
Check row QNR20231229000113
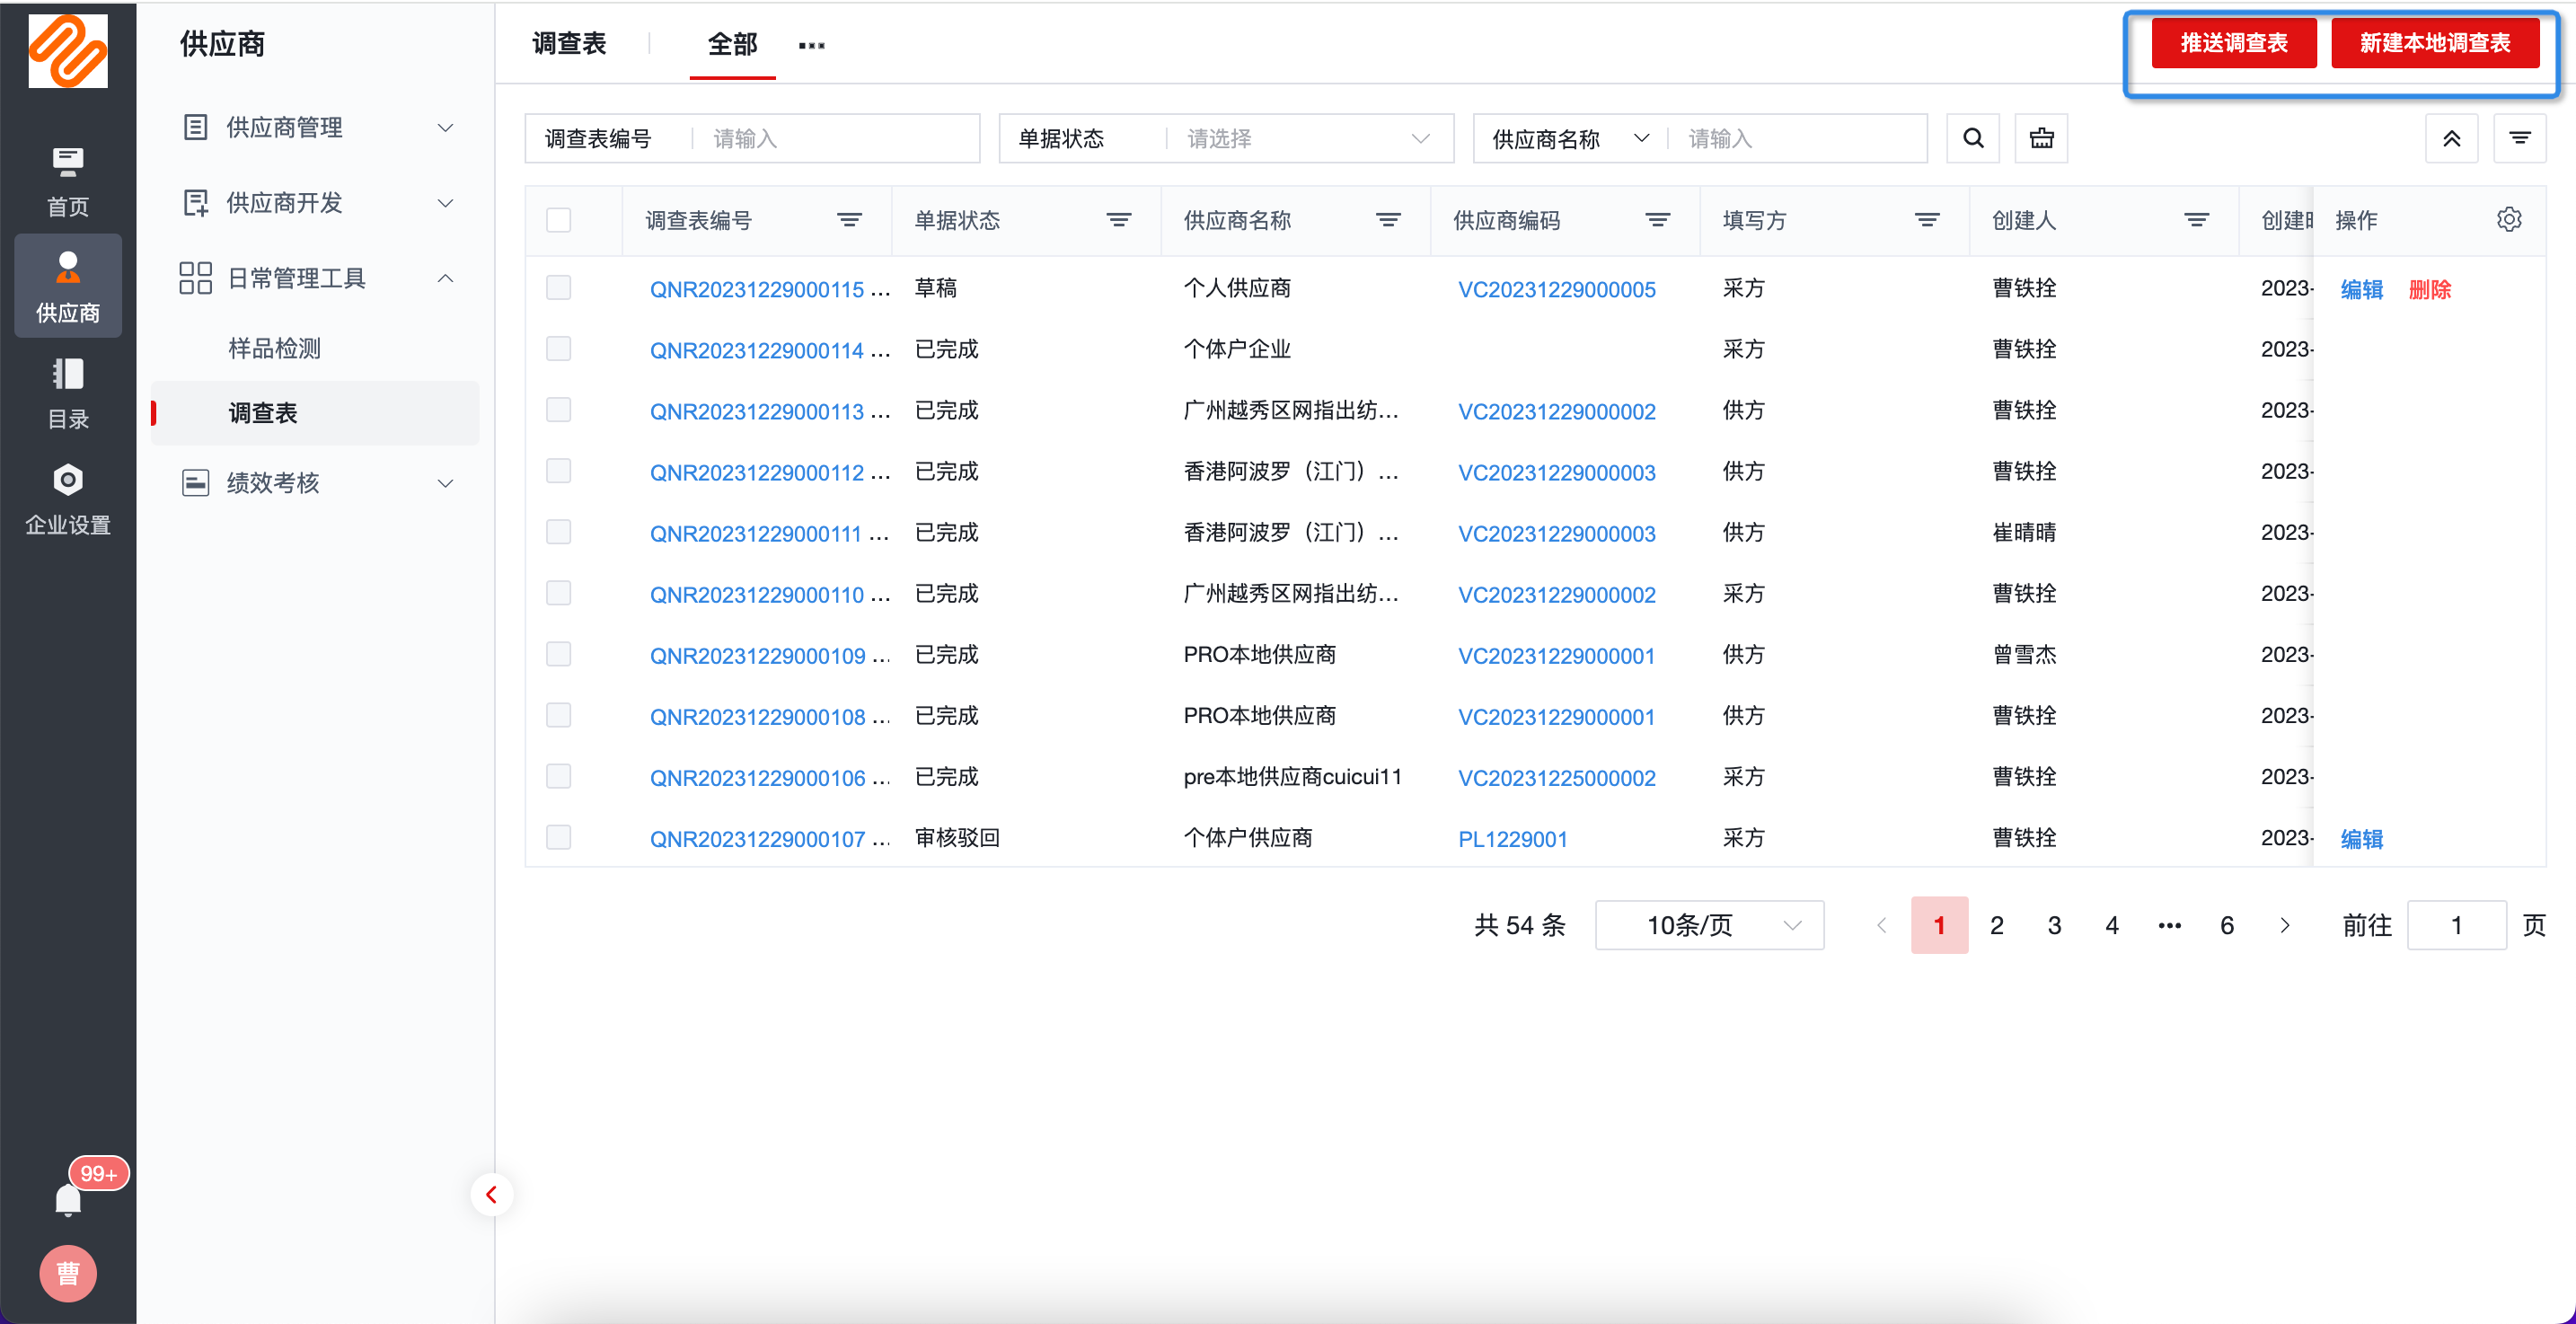(x=559, y=410)
